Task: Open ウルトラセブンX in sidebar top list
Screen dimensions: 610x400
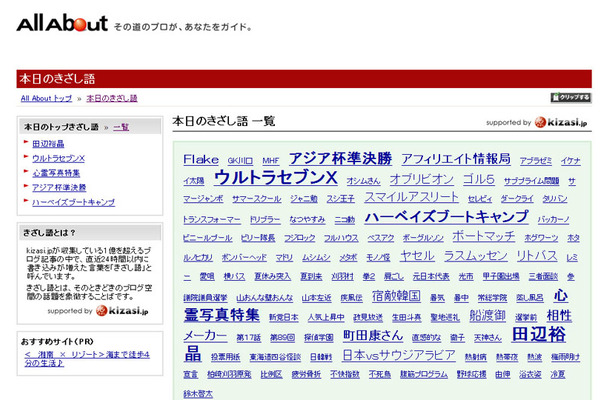Action: pyautogui.click(x=58, y=158)
